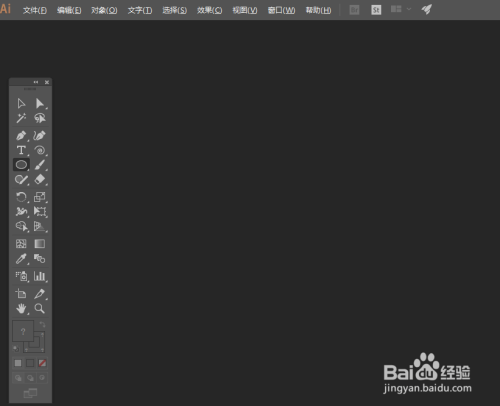Select the Pen tool
The image size is (500, 406).
(21, 136)
